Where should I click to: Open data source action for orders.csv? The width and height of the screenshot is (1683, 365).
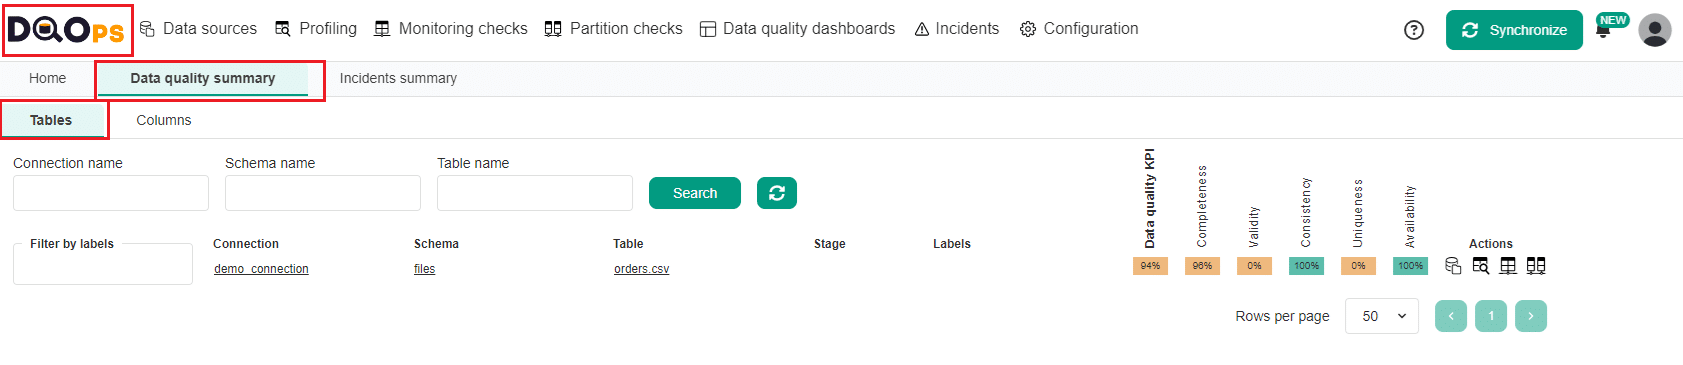pyautogui.click(x=1453, y=265)
